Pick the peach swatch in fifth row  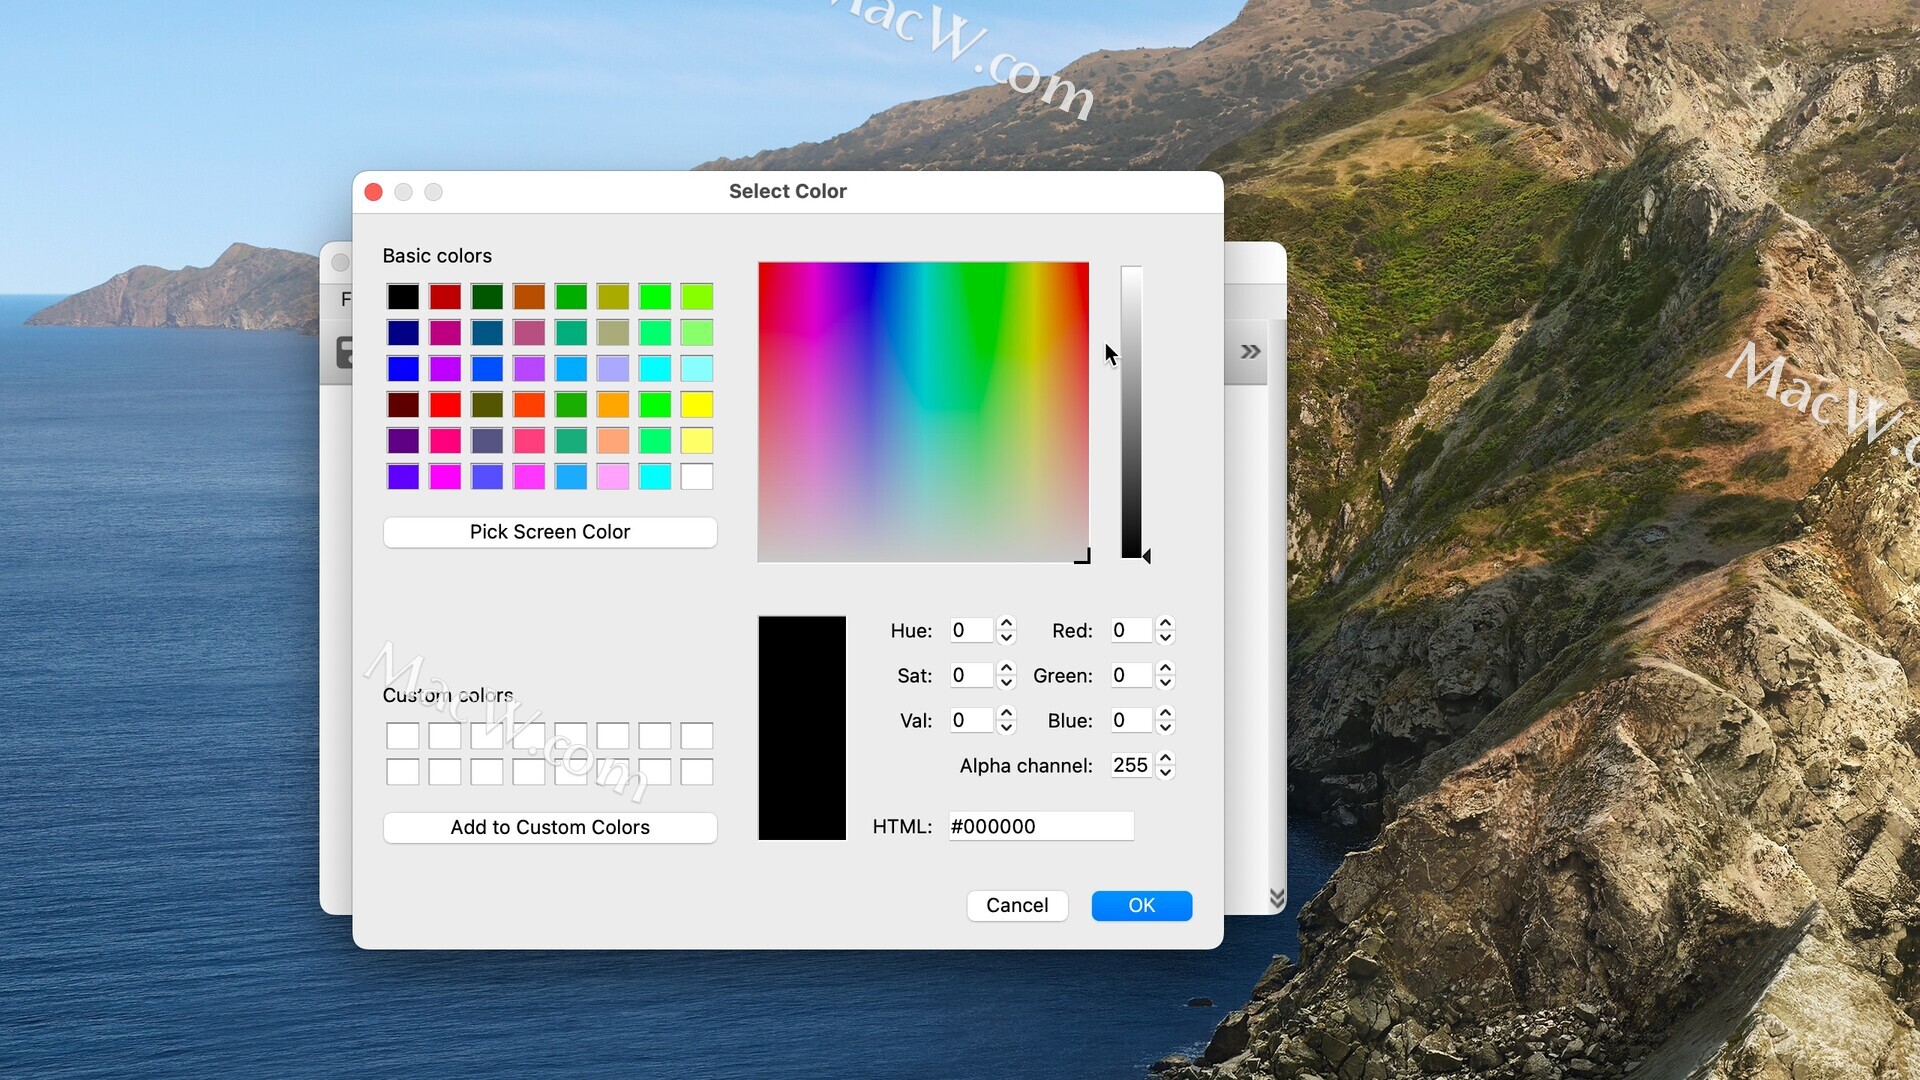pyautogui.click(x=613, y=440)
